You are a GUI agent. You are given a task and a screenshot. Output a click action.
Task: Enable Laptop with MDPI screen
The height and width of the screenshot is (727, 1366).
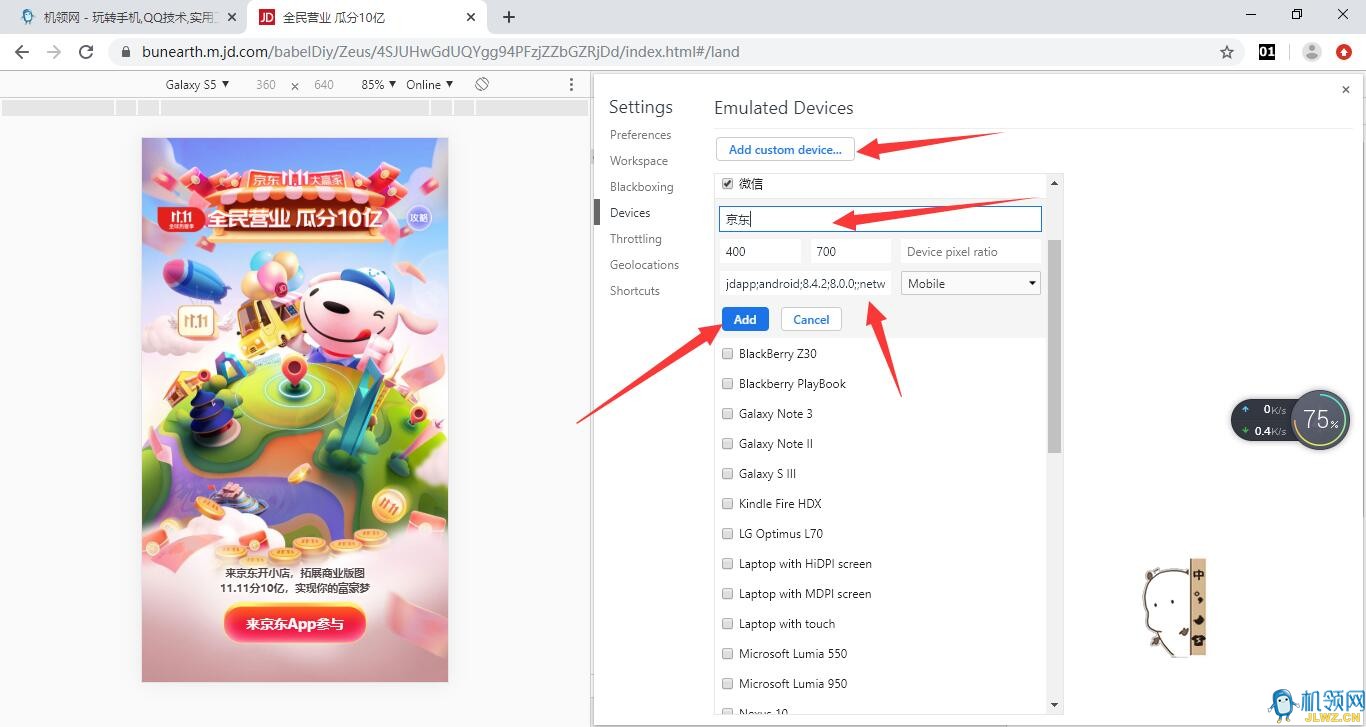[727, 594]
